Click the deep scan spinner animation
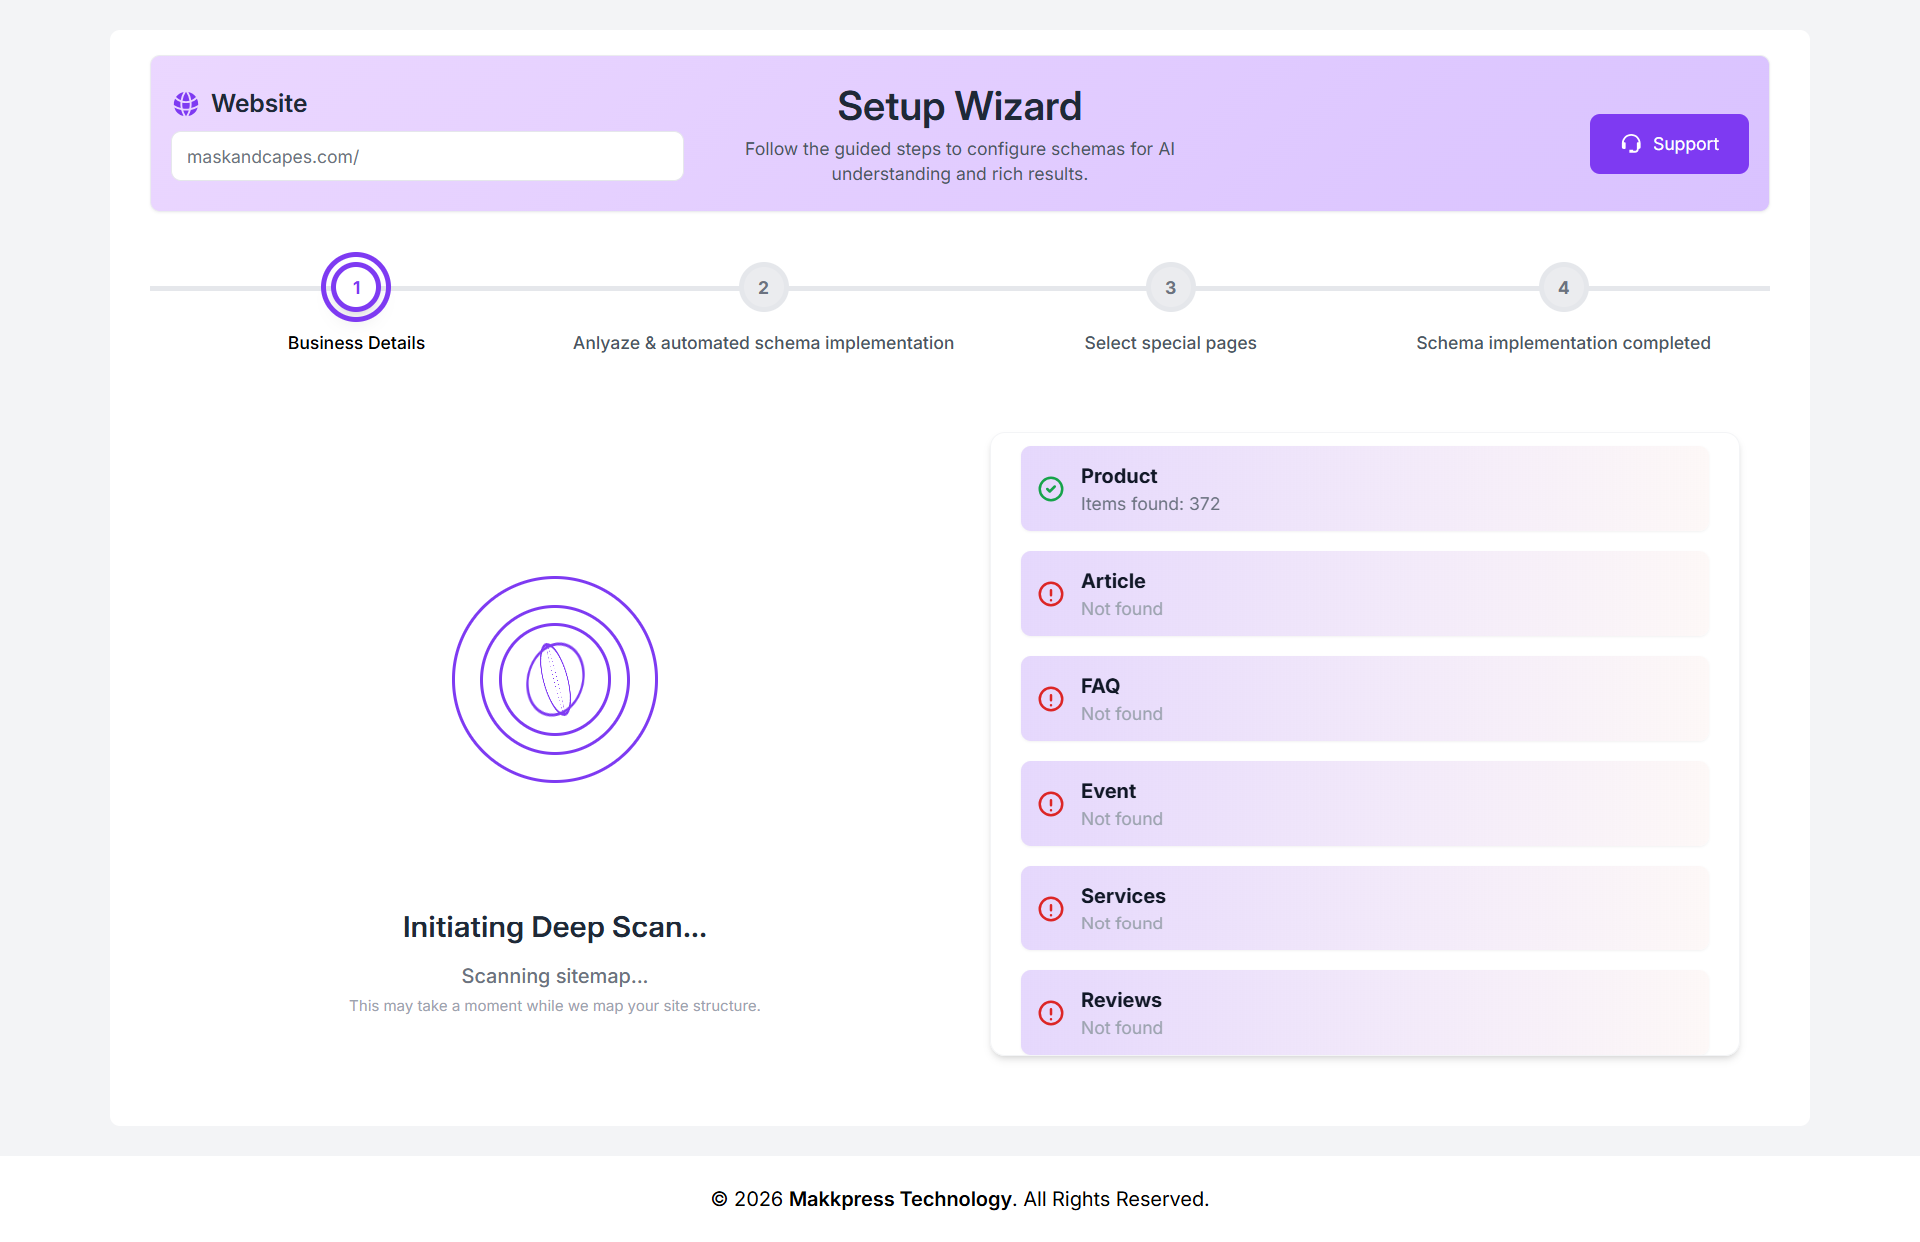The image size is (1920, 1242). coord(555,679)
